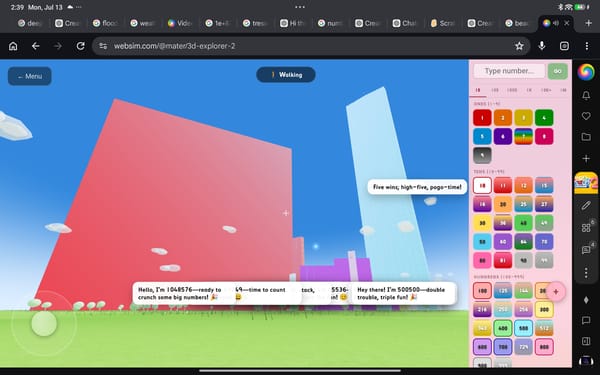Reload the current page
Viewport: 600px width, 375px height.
pyautogui.click(x=80, y=46)
